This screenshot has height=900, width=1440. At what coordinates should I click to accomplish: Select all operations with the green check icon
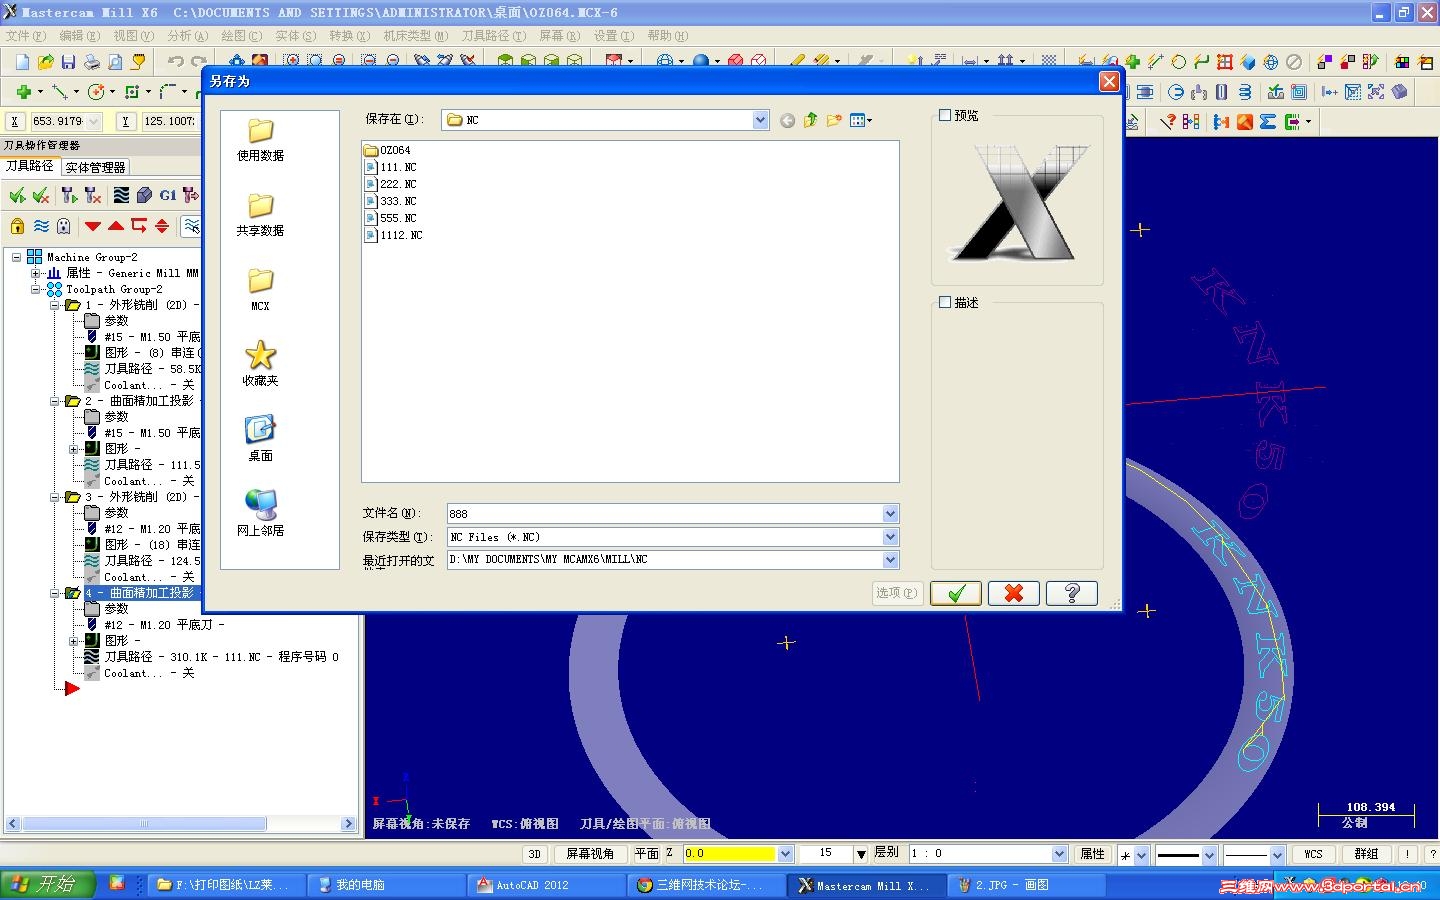pos(17,195)
